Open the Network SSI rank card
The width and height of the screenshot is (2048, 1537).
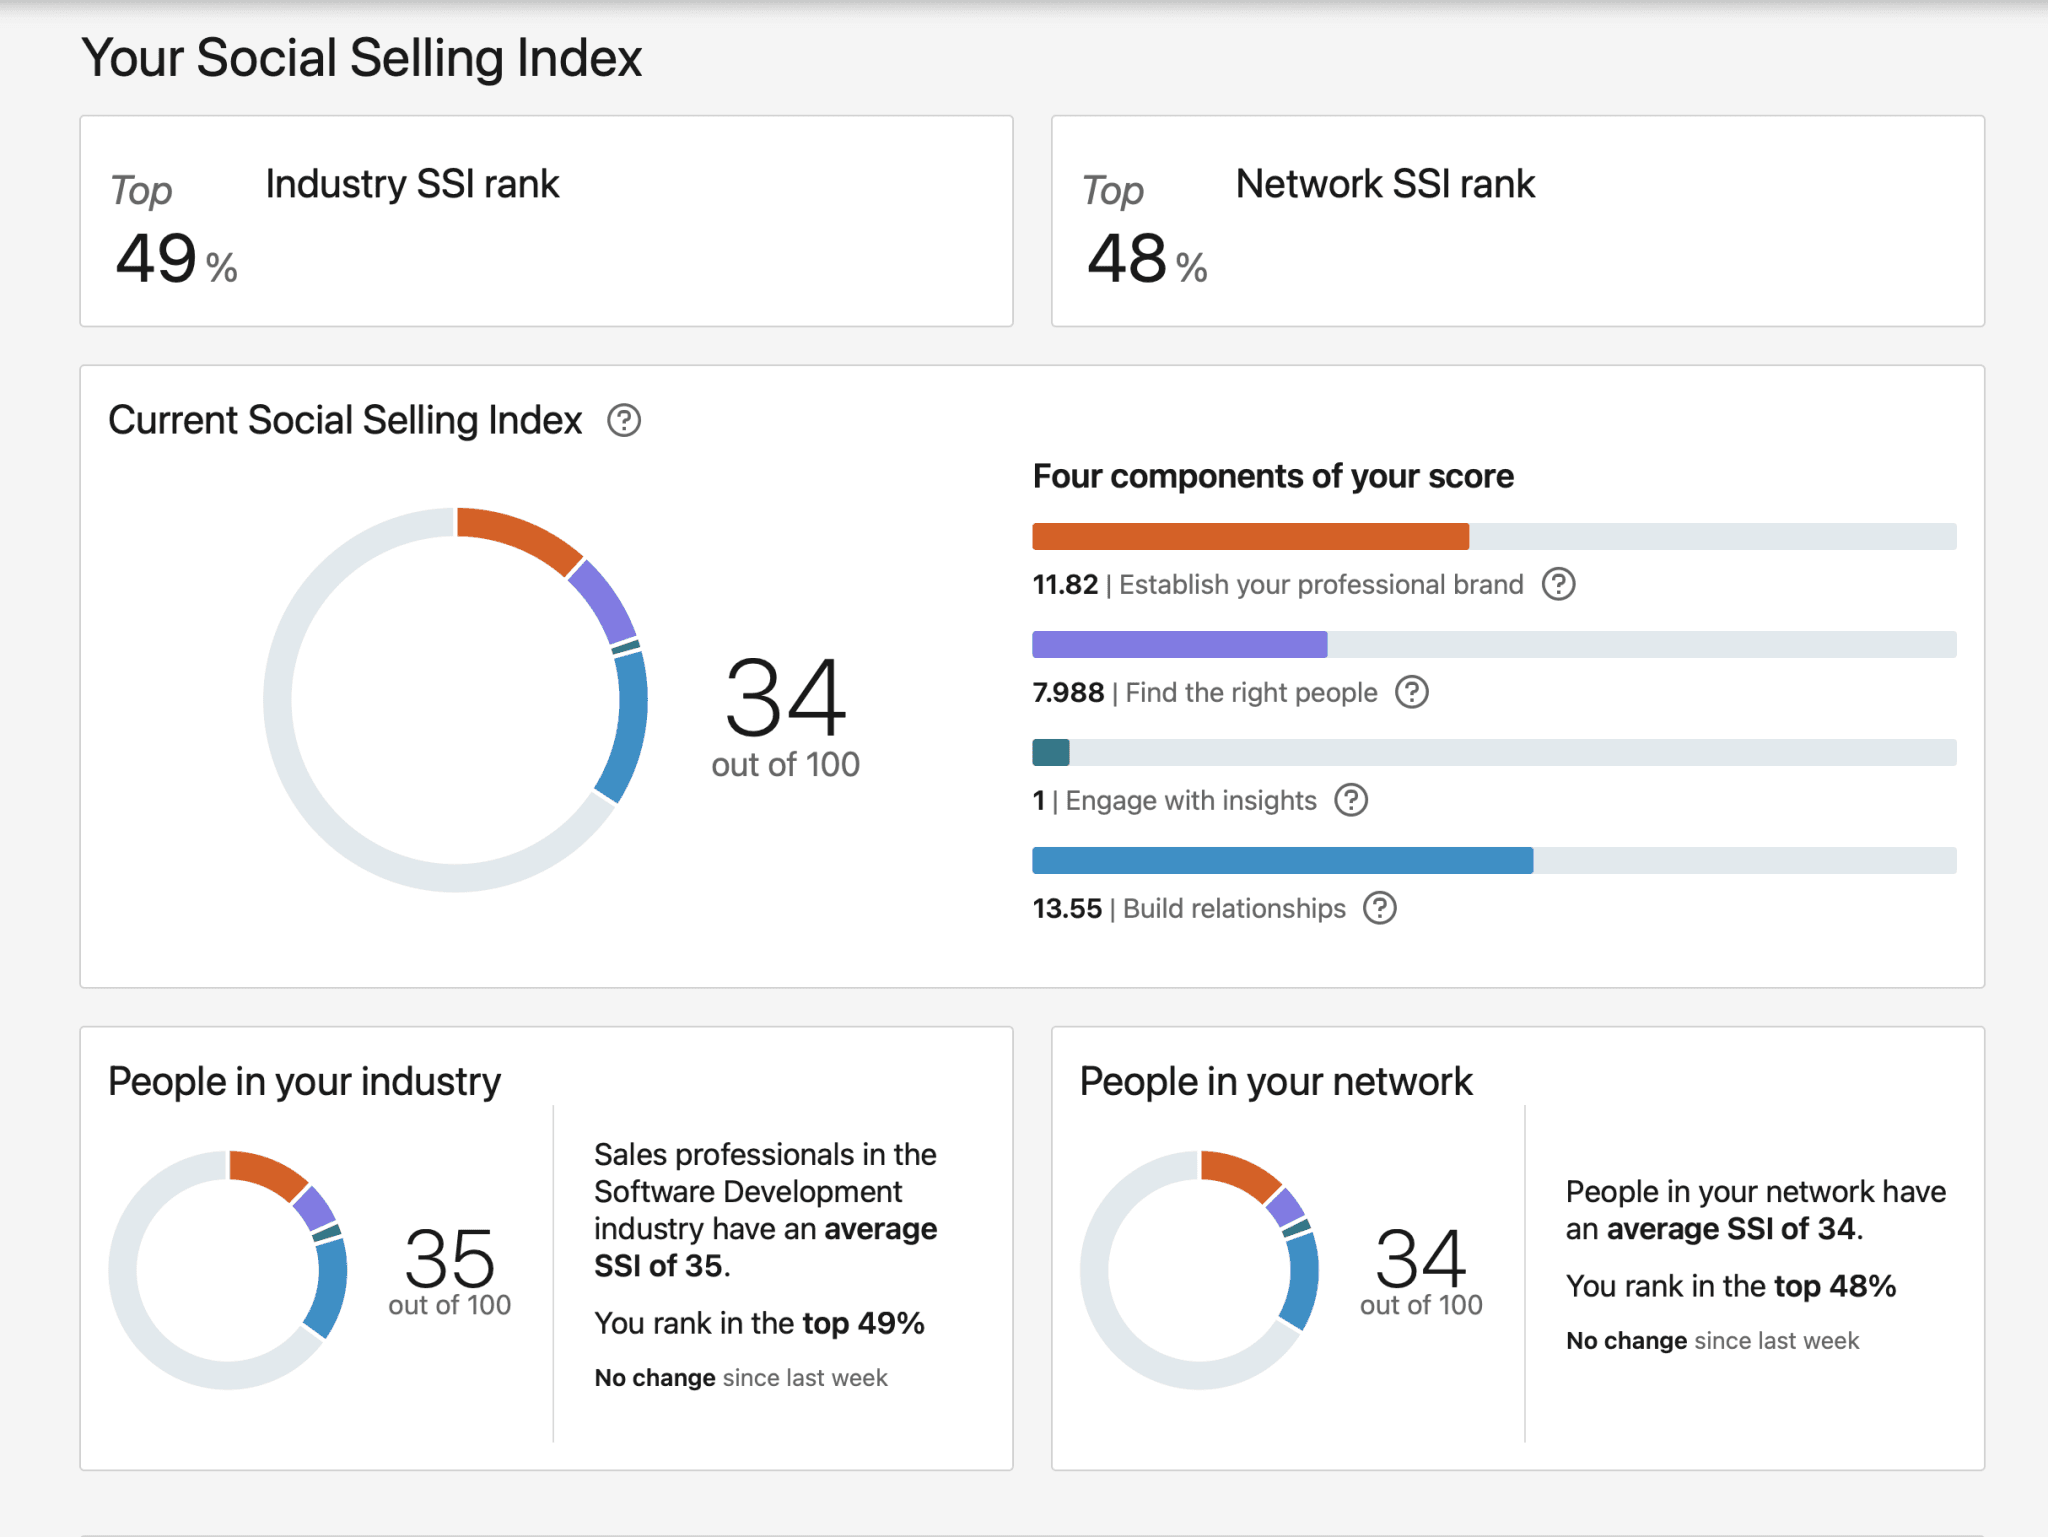[1517, 221]
